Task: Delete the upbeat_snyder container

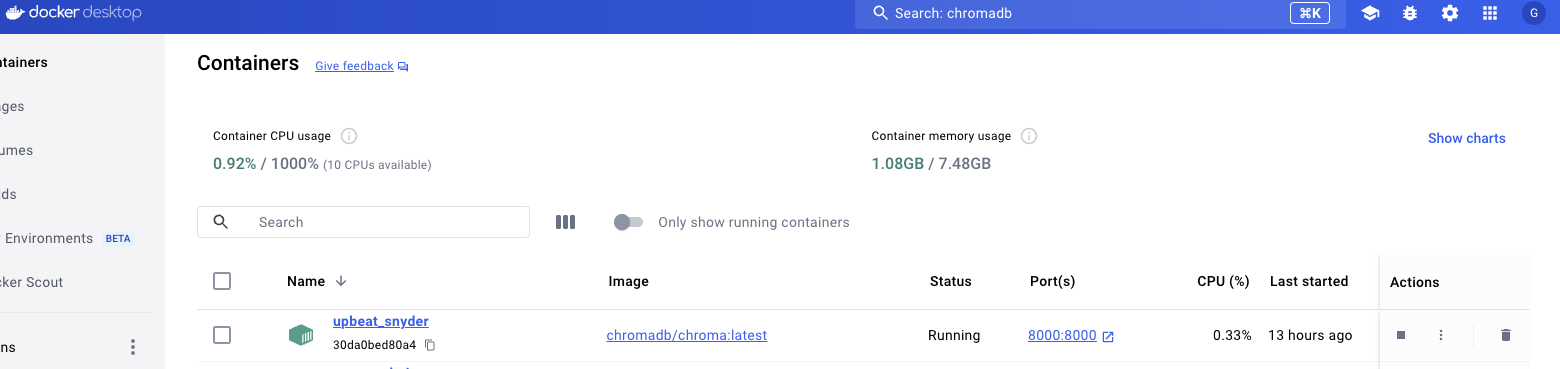Action: point(1506,335)
